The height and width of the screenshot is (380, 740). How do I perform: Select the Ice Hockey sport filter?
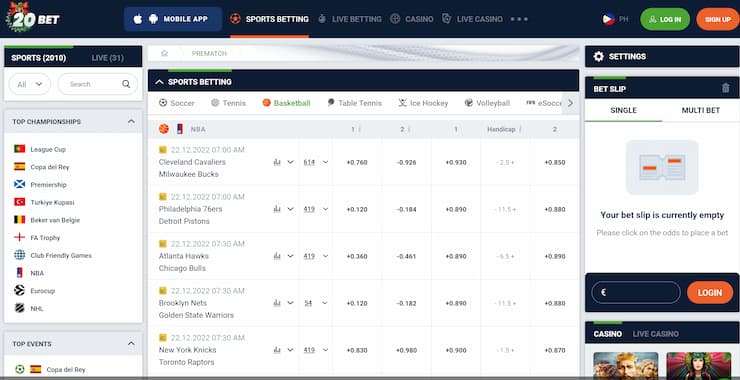coord(423,103)
